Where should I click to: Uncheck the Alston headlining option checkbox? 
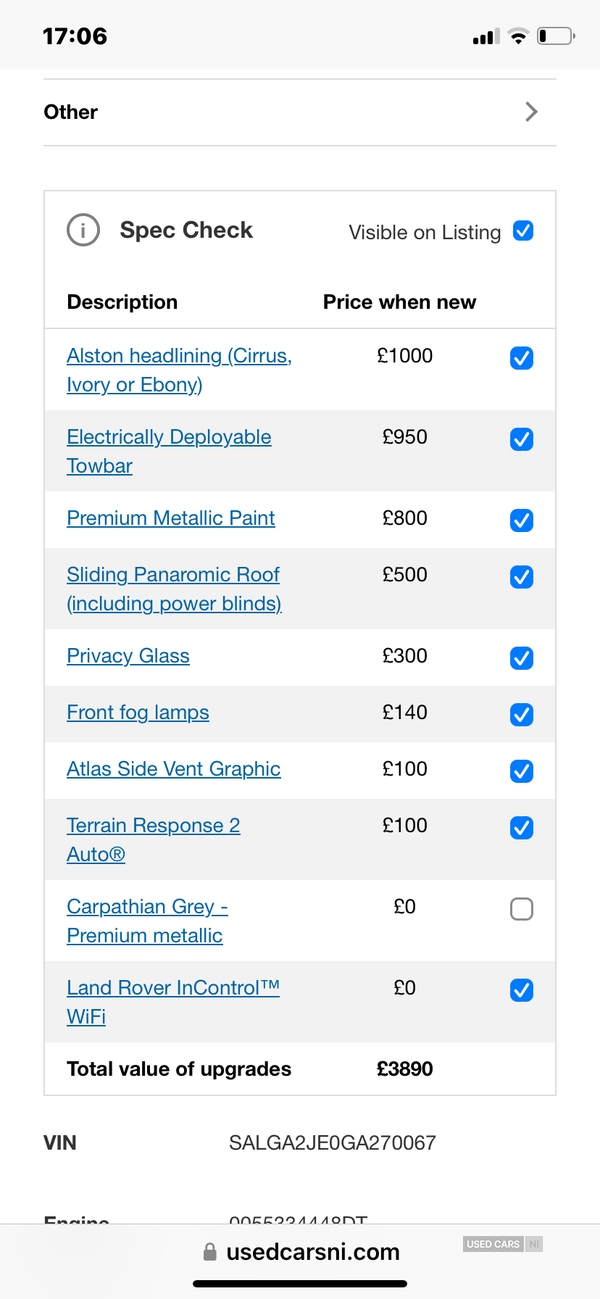tap(522, 358)
